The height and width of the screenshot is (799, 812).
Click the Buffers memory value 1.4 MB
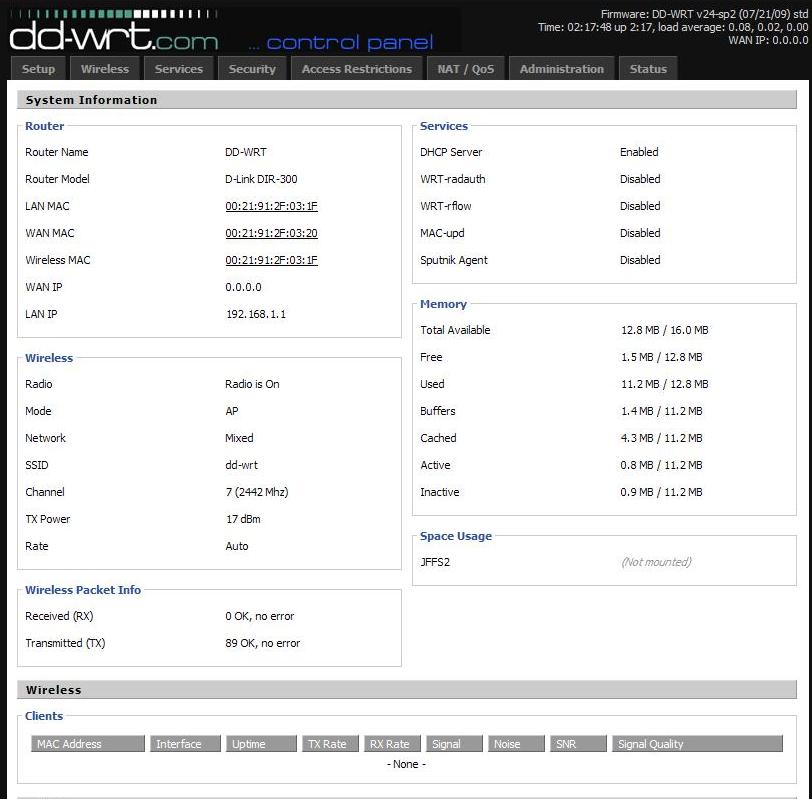tap(661, 411)
